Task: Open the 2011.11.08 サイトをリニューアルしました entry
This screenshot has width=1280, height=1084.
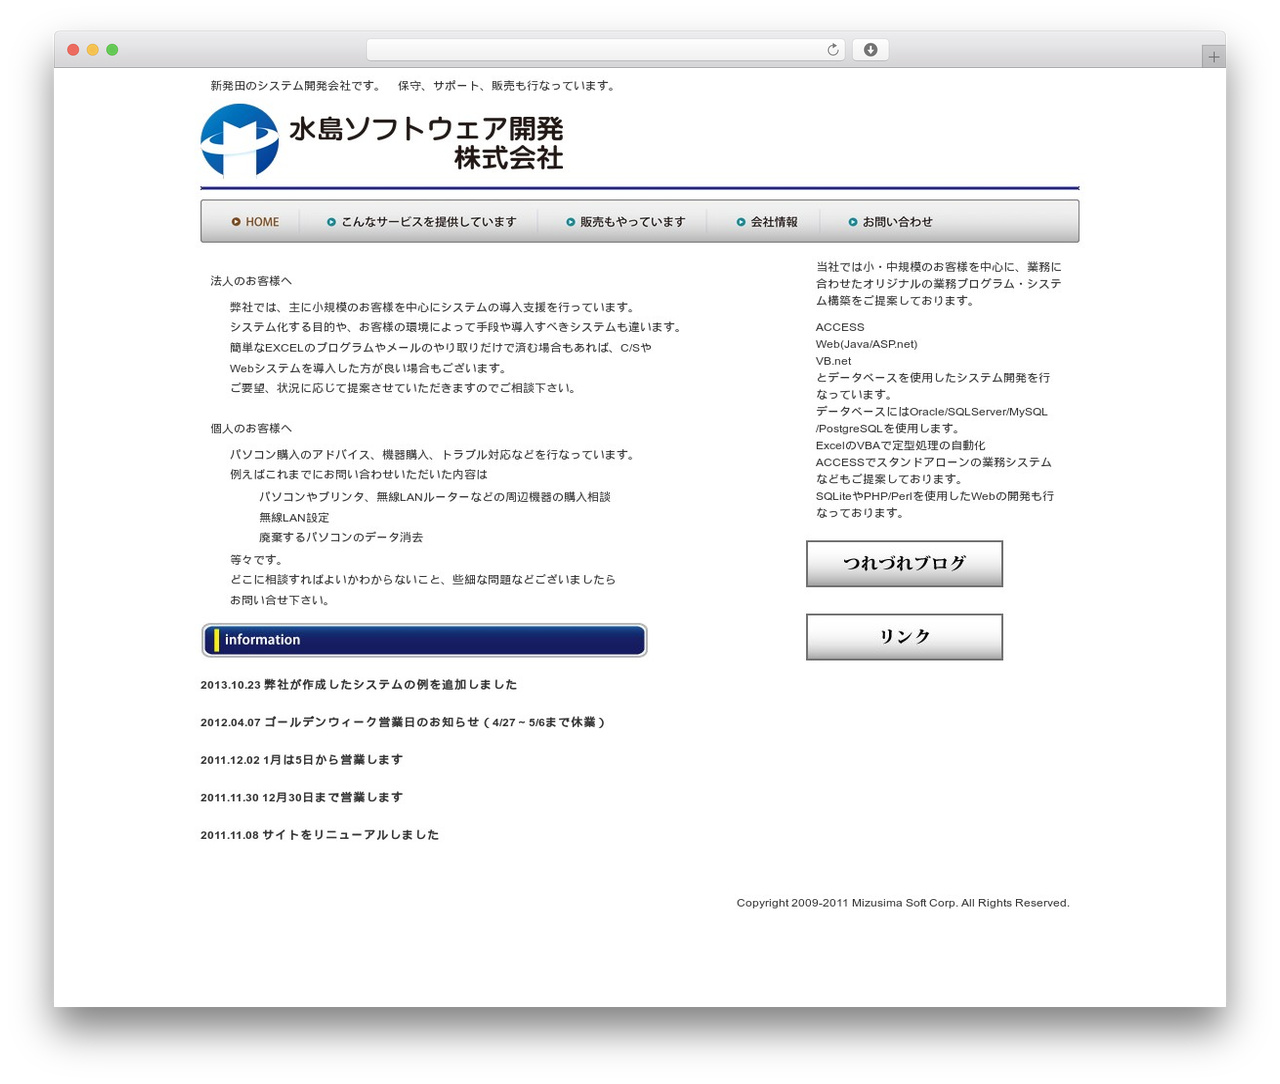Action: pyautogui.click(x=320, y=835)
